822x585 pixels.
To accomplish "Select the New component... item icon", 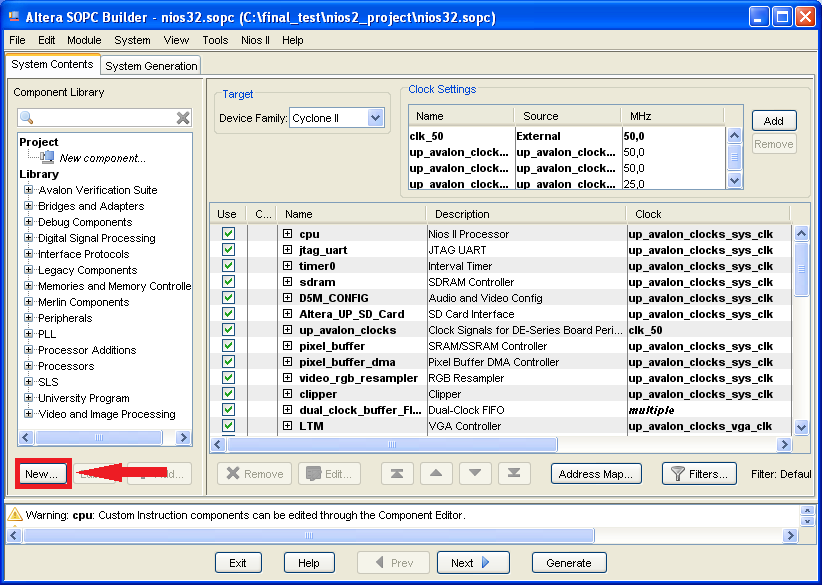I will (x=47, y=157).
